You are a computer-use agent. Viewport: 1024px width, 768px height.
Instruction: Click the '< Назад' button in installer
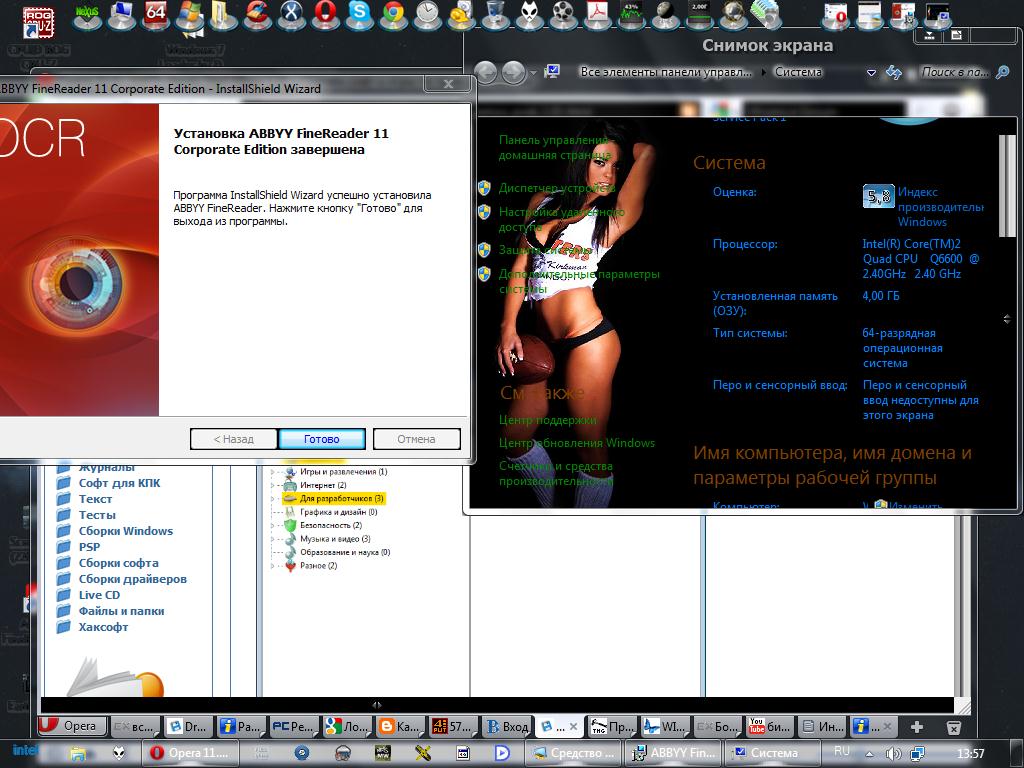(x=233, y=439)
